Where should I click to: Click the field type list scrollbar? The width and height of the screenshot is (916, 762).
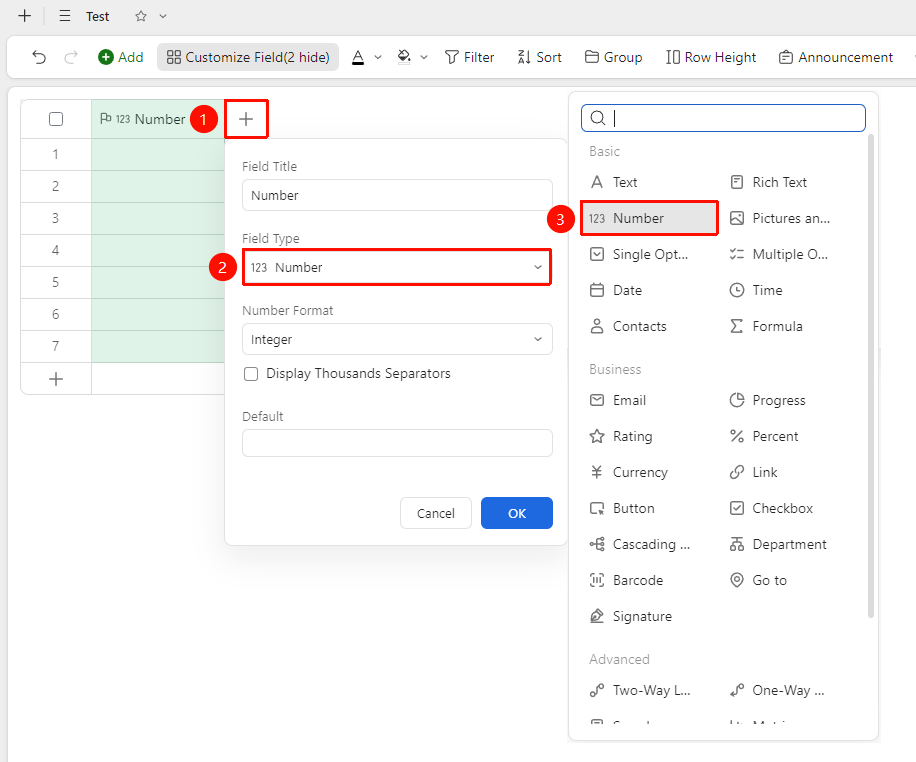pos(871,376)
